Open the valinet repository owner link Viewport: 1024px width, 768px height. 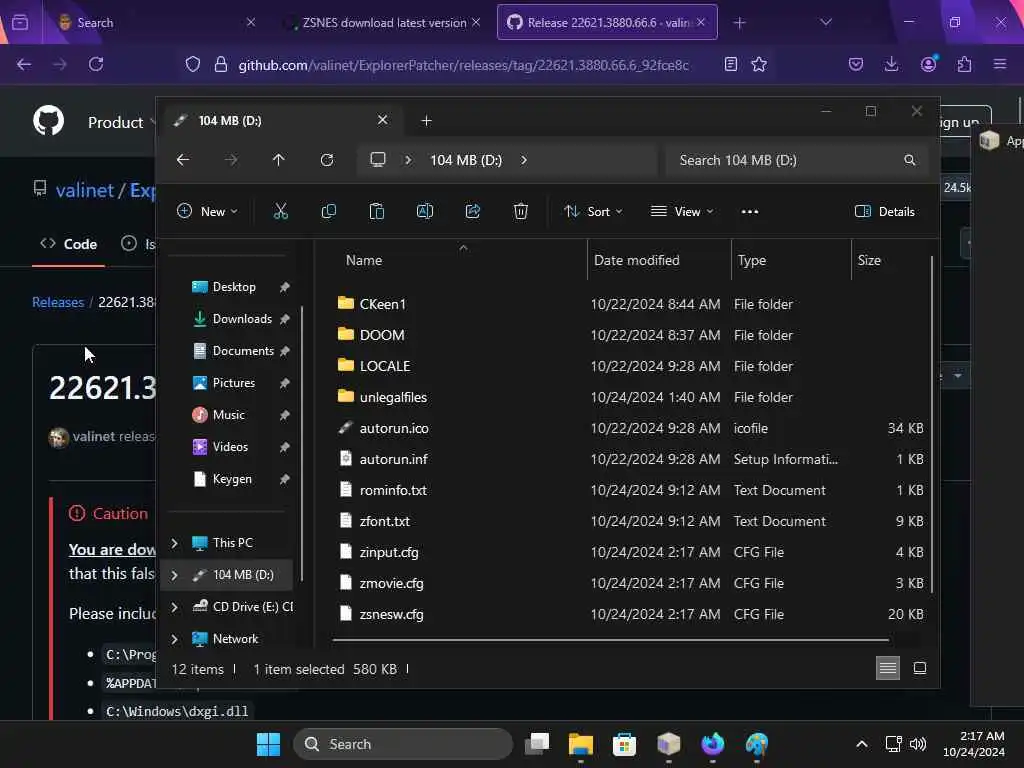84,191
